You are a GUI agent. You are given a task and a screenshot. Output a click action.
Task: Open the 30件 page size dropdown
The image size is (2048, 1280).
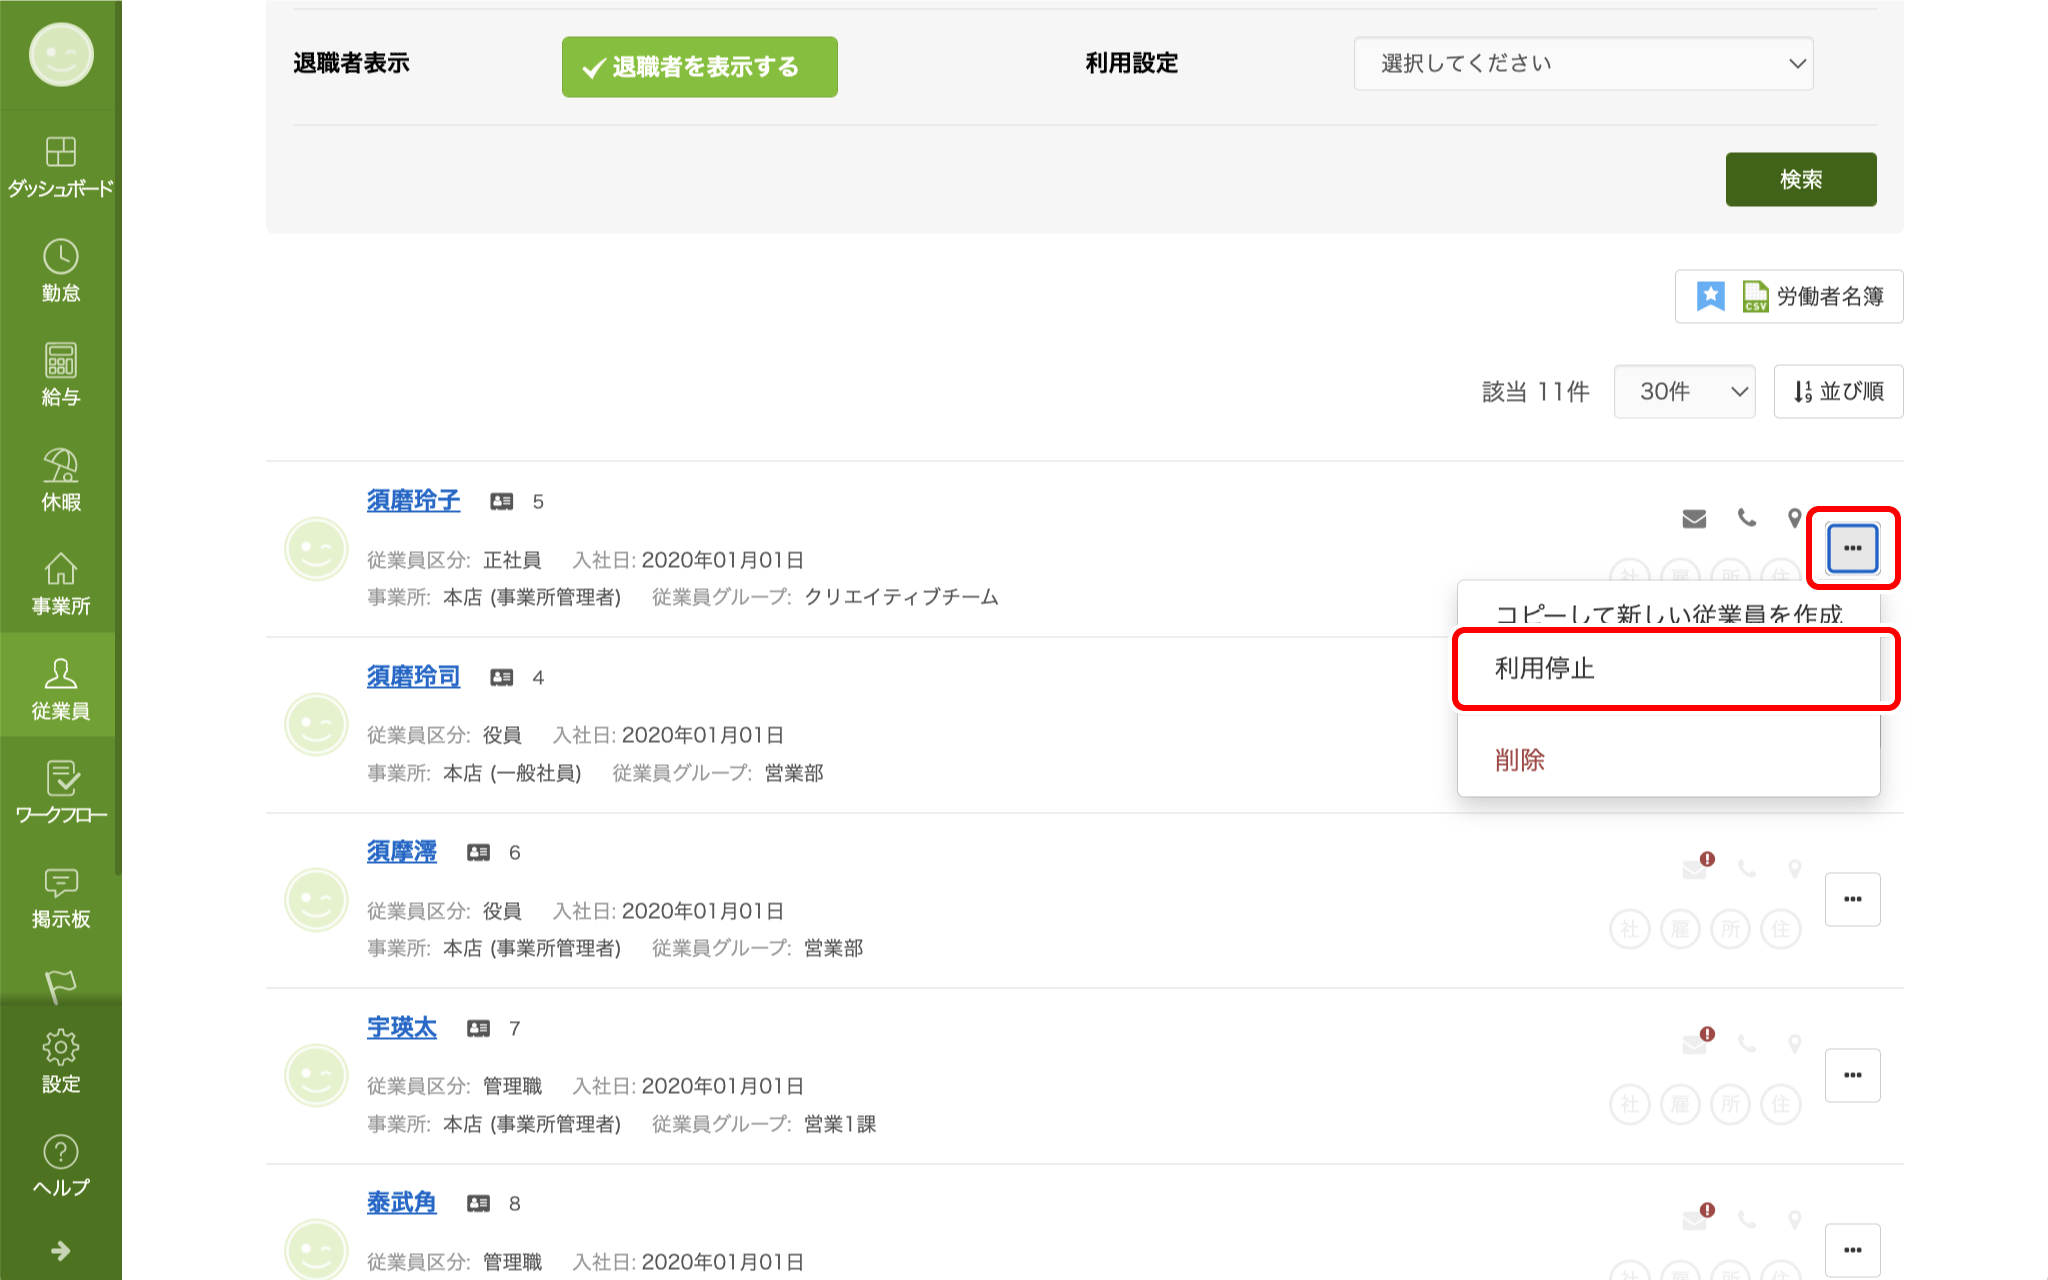pos(1684,391)
